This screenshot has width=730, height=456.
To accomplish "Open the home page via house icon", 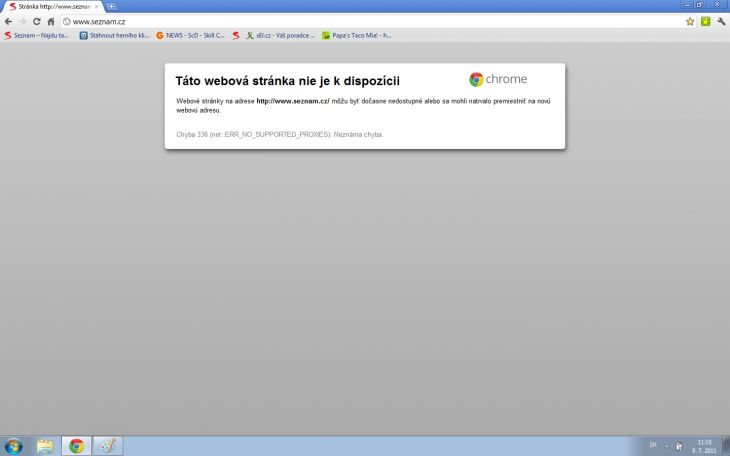I will pos(51,22).
